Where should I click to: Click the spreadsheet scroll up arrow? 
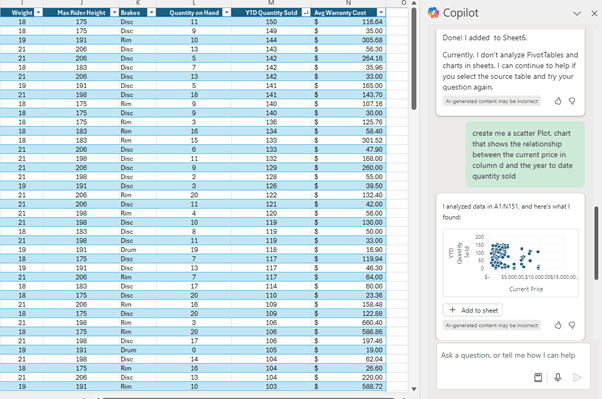[x=414, y=3]
